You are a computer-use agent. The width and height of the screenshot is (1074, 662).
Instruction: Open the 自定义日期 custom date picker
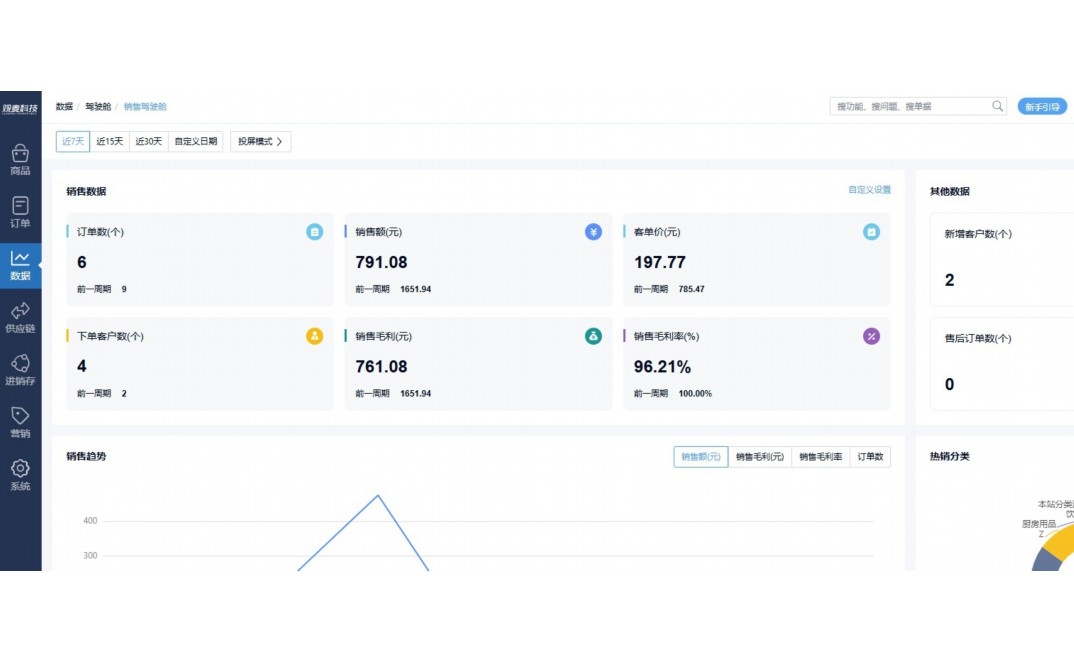click(195, 142)
